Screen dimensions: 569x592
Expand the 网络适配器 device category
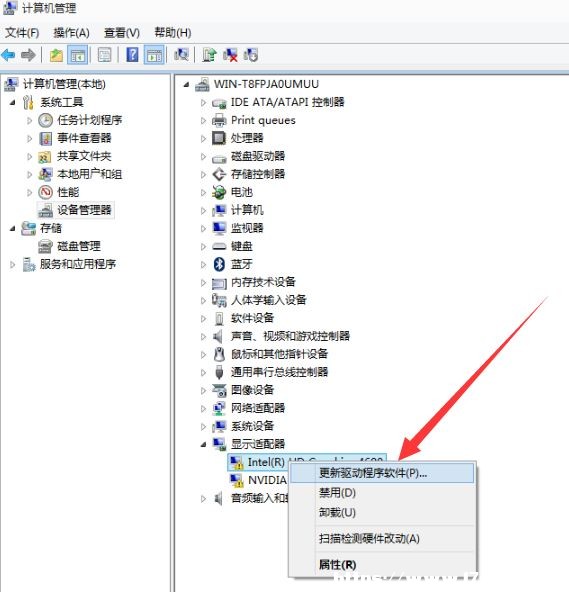(203, 409)
